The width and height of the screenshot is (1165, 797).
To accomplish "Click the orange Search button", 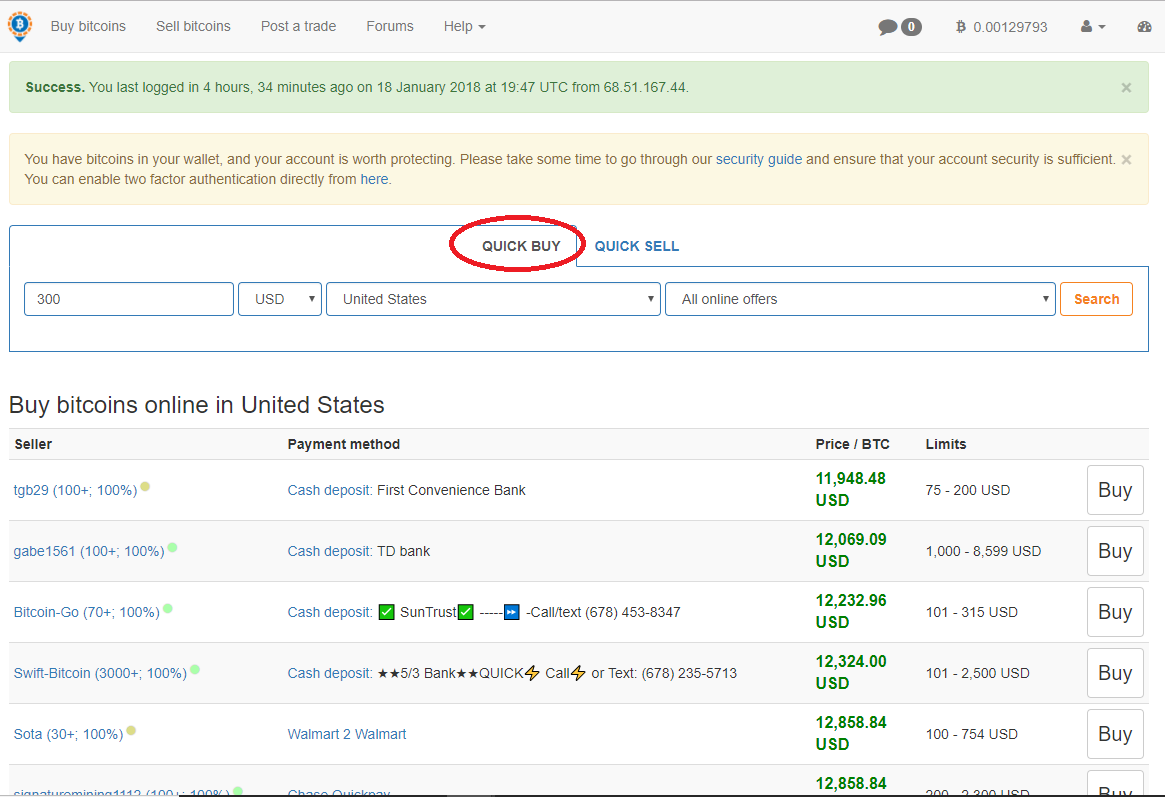I will [1096, 299].
